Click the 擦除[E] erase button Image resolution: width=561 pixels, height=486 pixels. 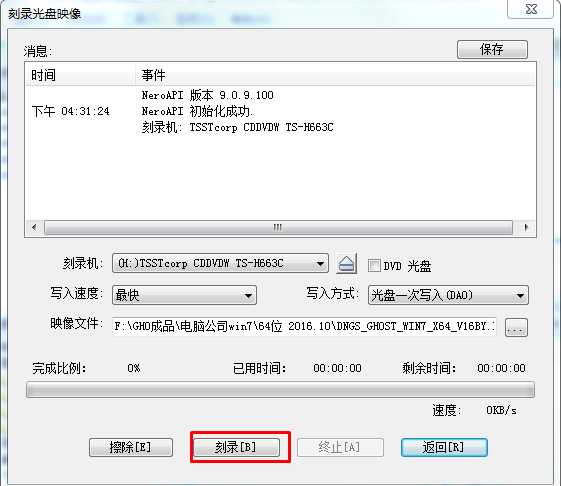click(131, 447)
